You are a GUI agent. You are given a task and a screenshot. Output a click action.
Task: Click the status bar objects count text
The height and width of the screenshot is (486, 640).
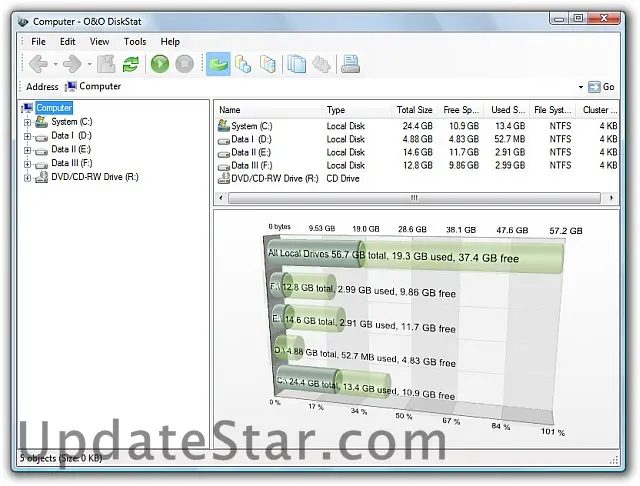[61, 458]
